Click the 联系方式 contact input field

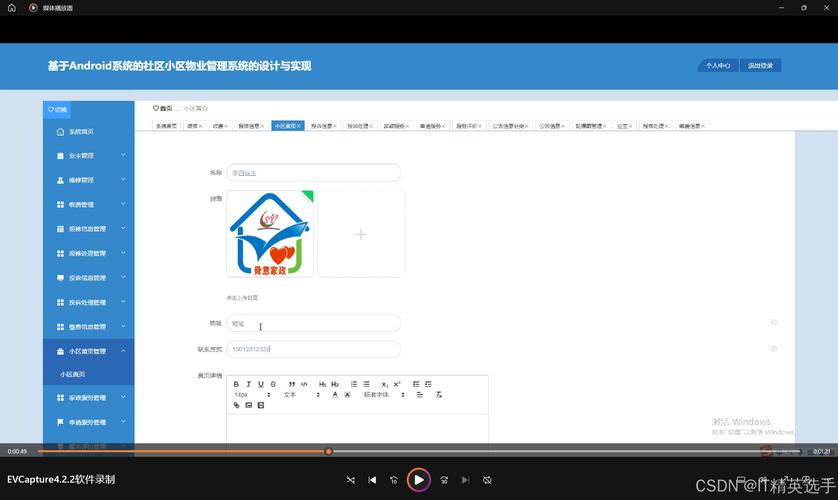coord(314,349)
